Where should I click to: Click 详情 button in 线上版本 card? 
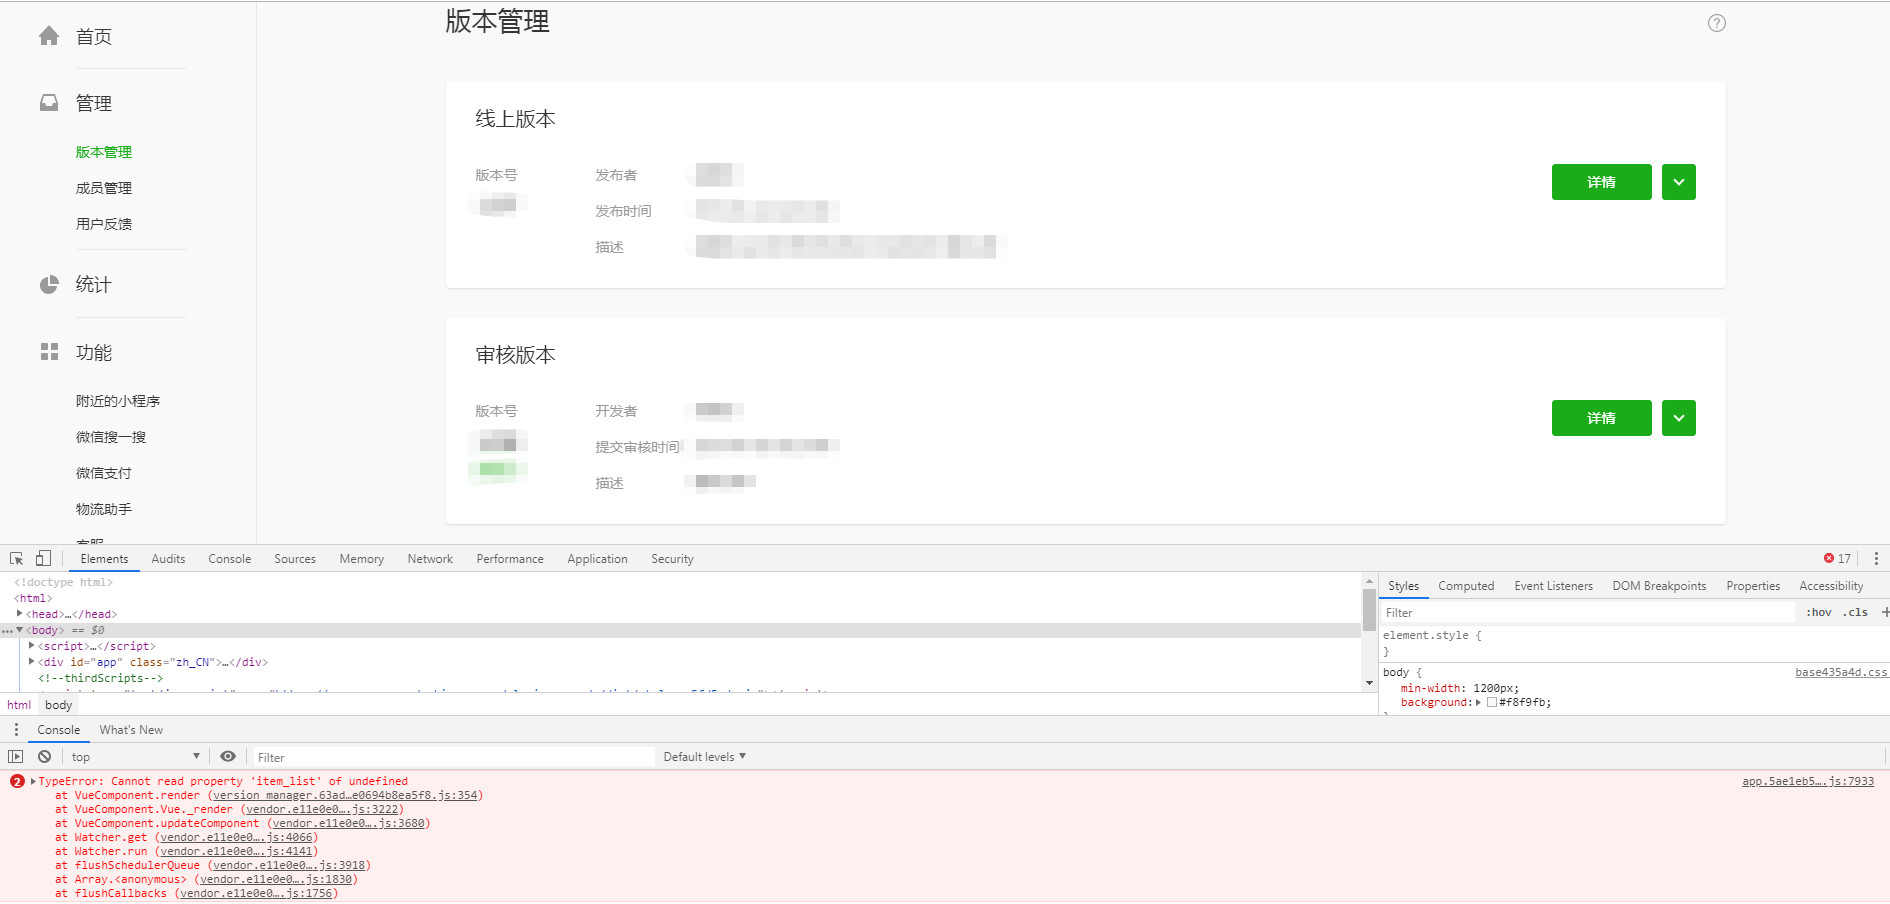(x=1602, y=182)
